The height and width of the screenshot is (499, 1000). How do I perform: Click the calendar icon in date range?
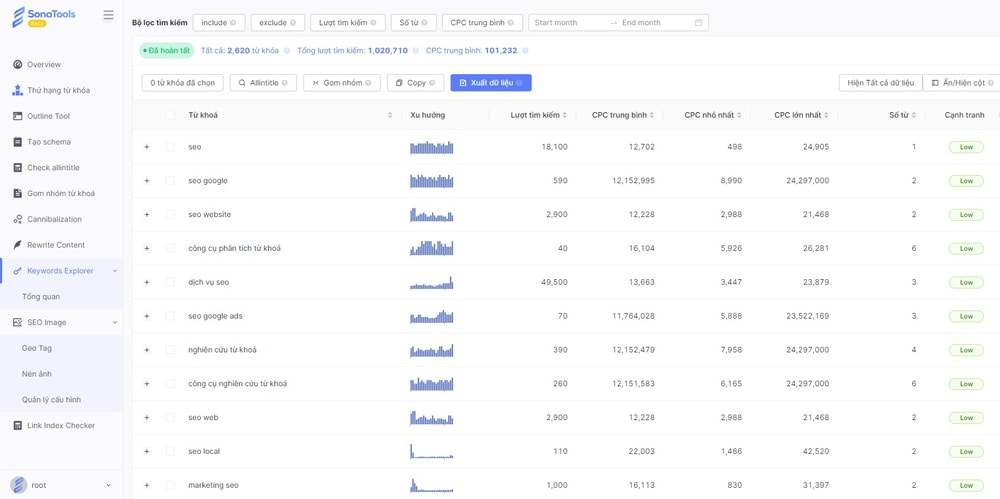[x=698, y=22]
